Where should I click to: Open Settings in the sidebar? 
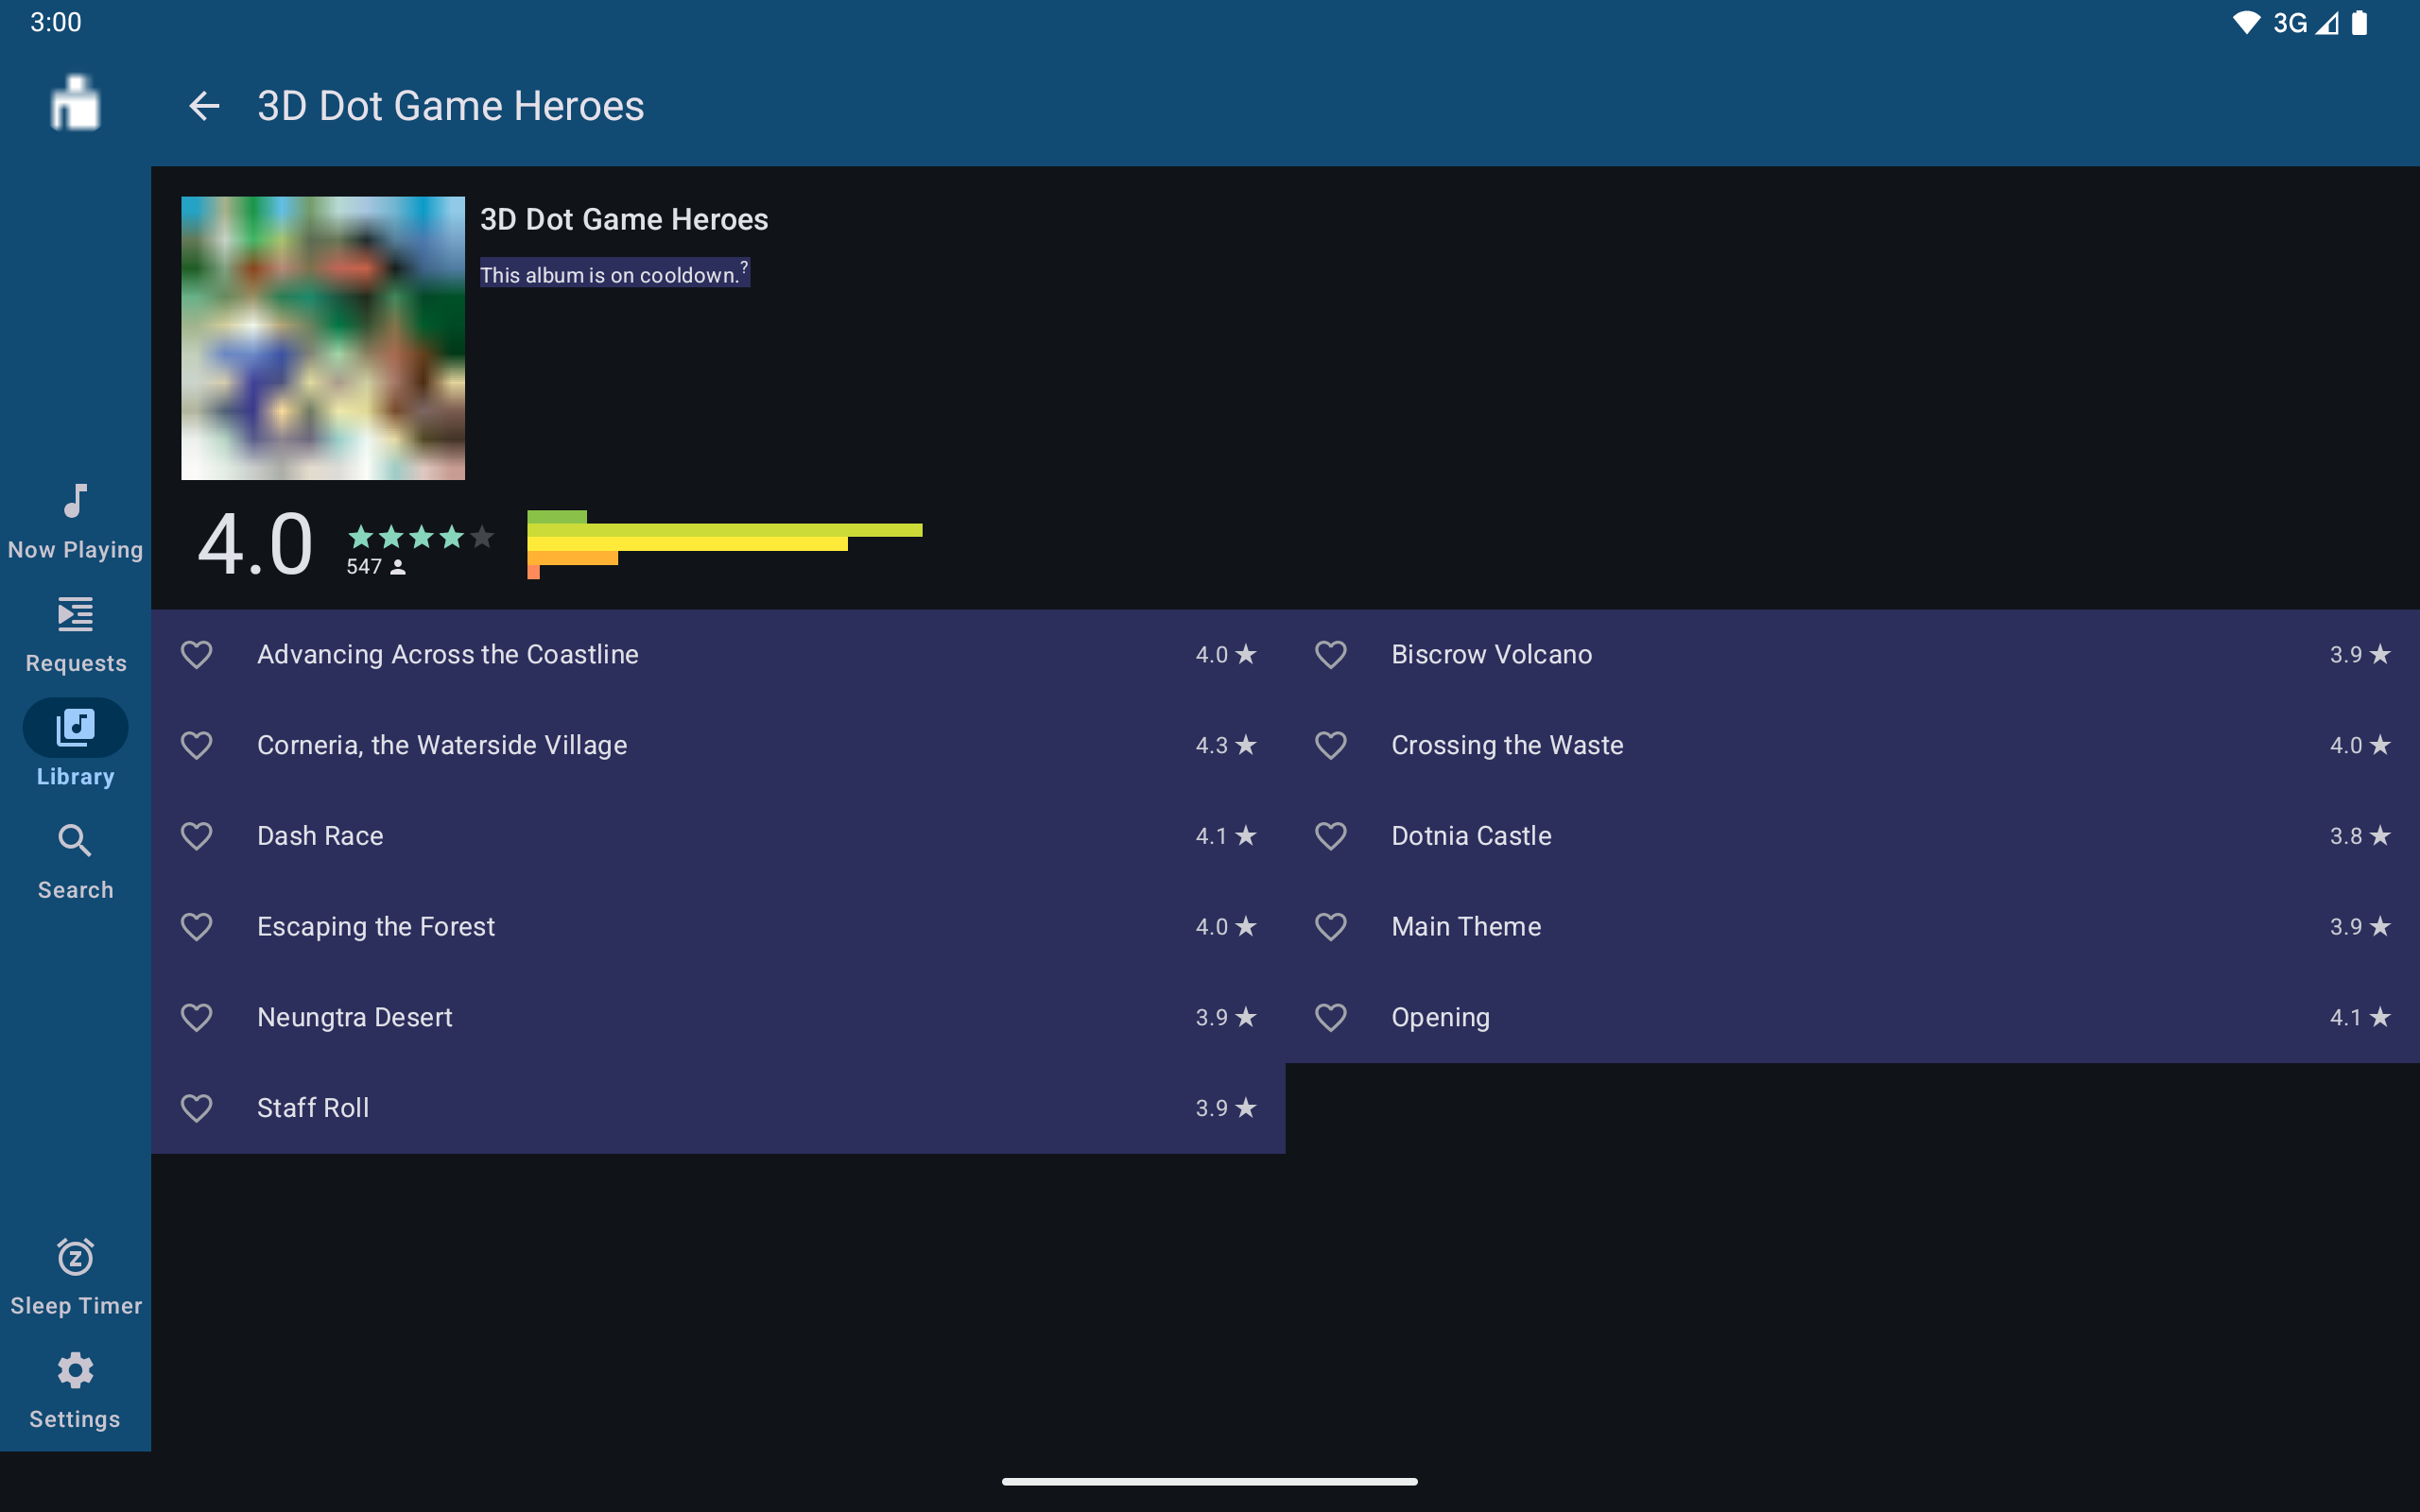point(75,1391)
